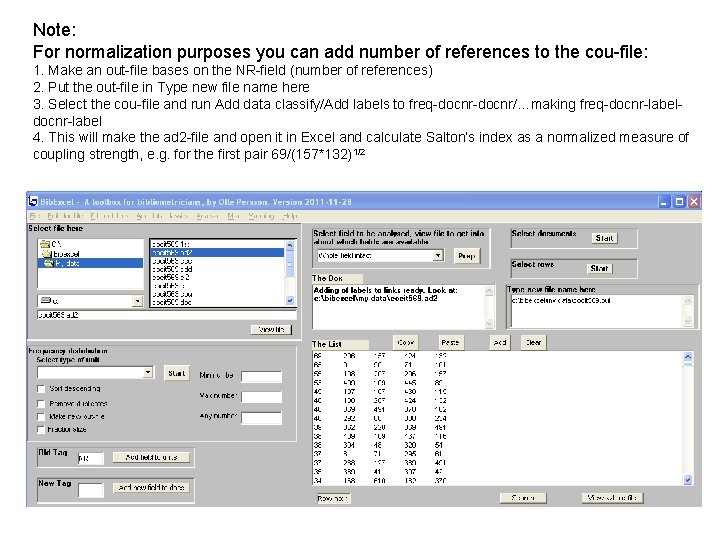Click the View file button
Screen dimensions: 720x540
[x=271, y=329]
